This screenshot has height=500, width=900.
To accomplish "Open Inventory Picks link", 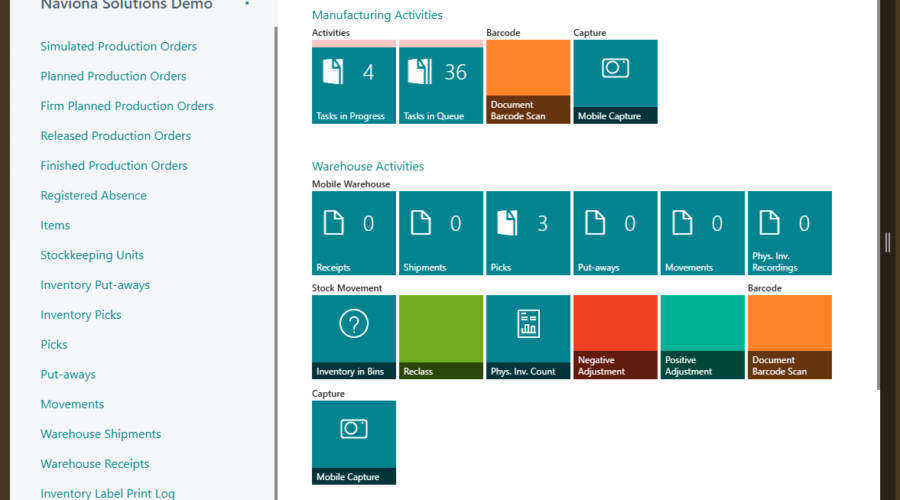I will 80,315.
